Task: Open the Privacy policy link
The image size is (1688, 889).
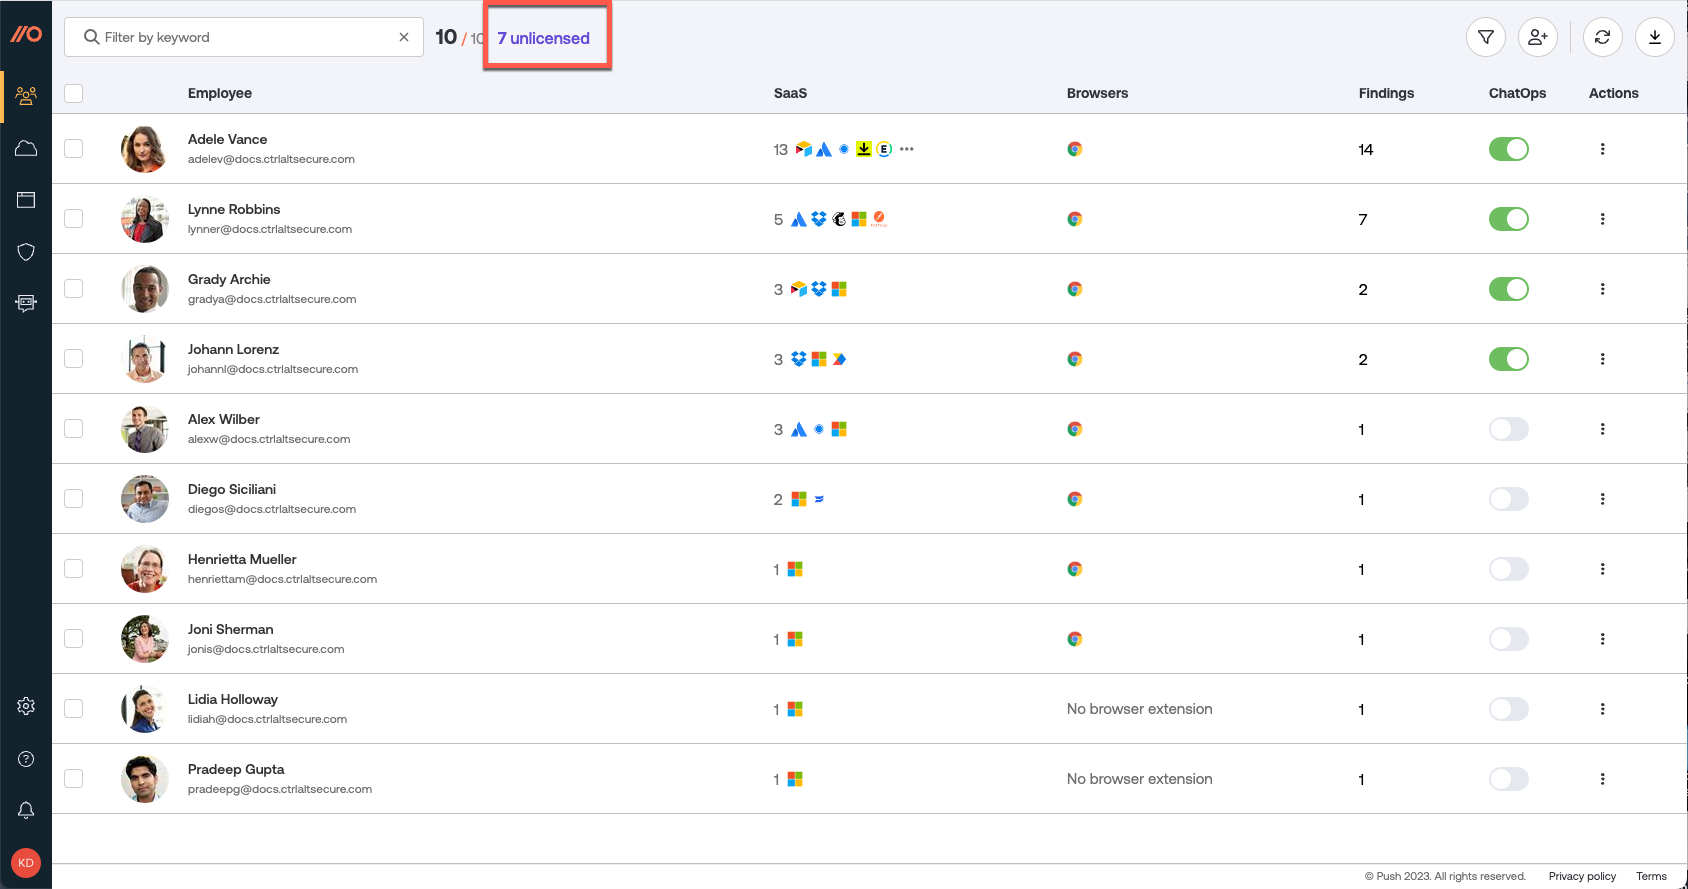Action: pyautogui.click(x=1582, y=876)
